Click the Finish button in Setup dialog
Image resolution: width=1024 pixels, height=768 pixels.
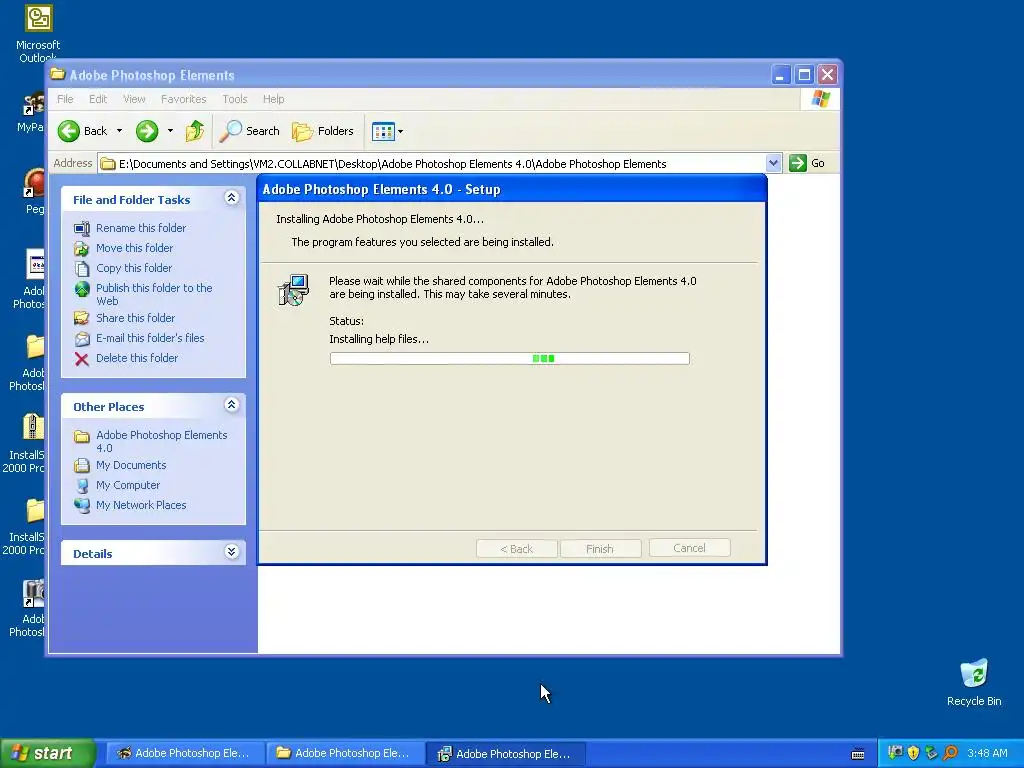pos(600,549)
